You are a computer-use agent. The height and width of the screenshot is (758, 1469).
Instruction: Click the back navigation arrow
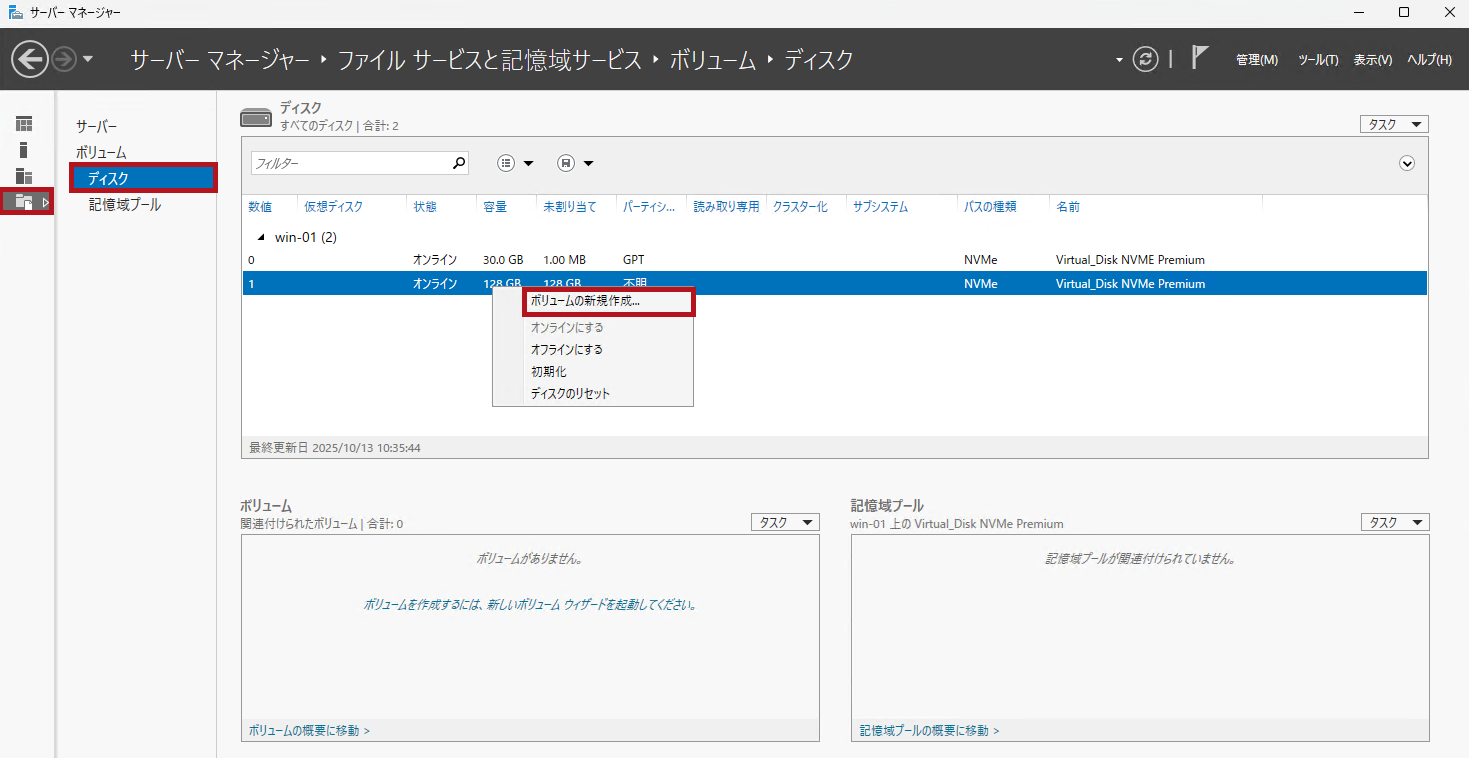[30, 60]
